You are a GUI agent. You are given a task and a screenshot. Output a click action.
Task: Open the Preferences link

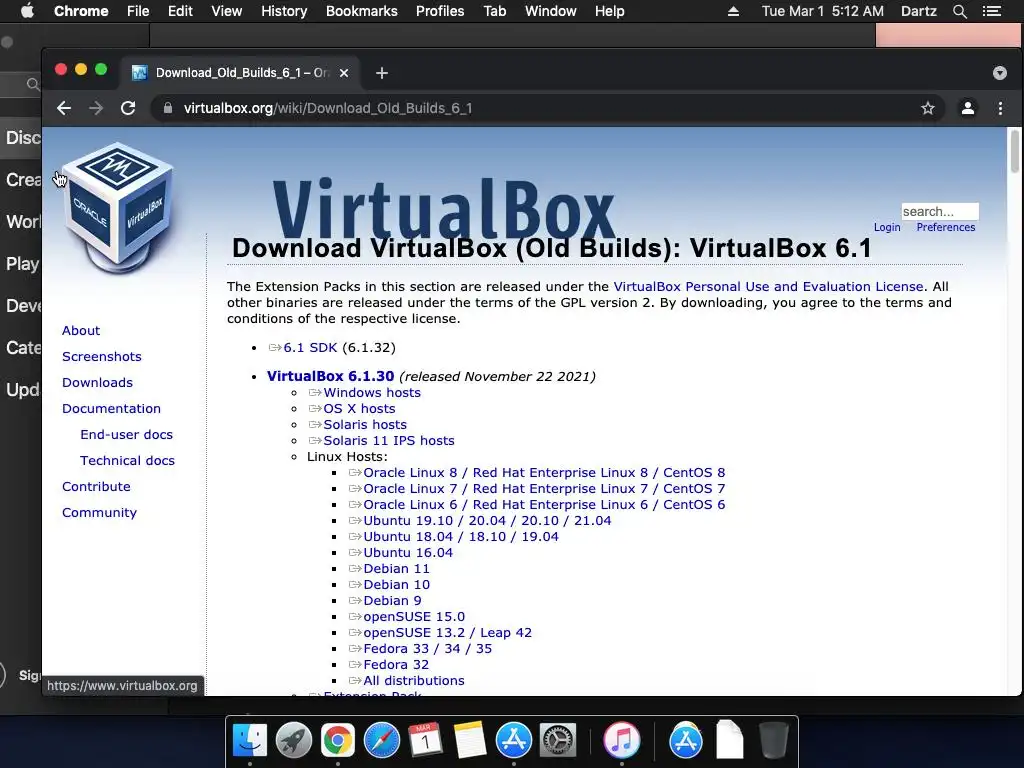click(x=946, y=227)
